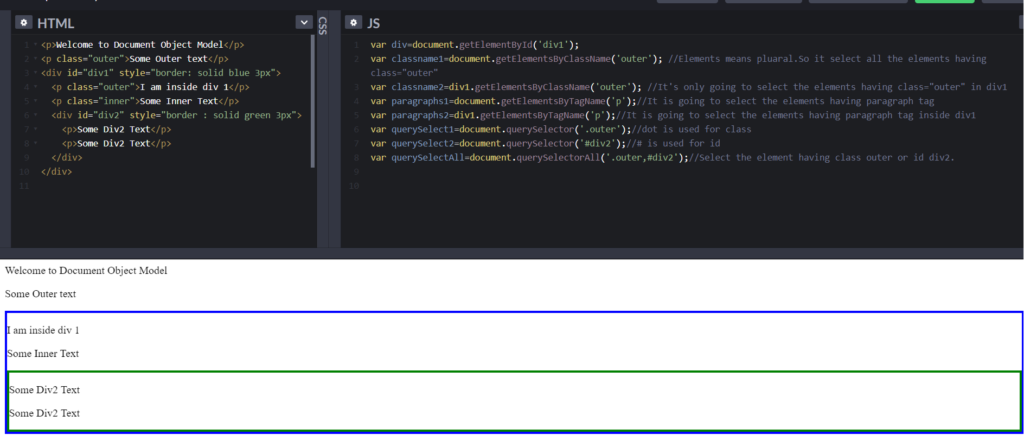The image size is (1024, 435).
Task: Collapse fold arrow on HTML line 5
Action: 34,101
